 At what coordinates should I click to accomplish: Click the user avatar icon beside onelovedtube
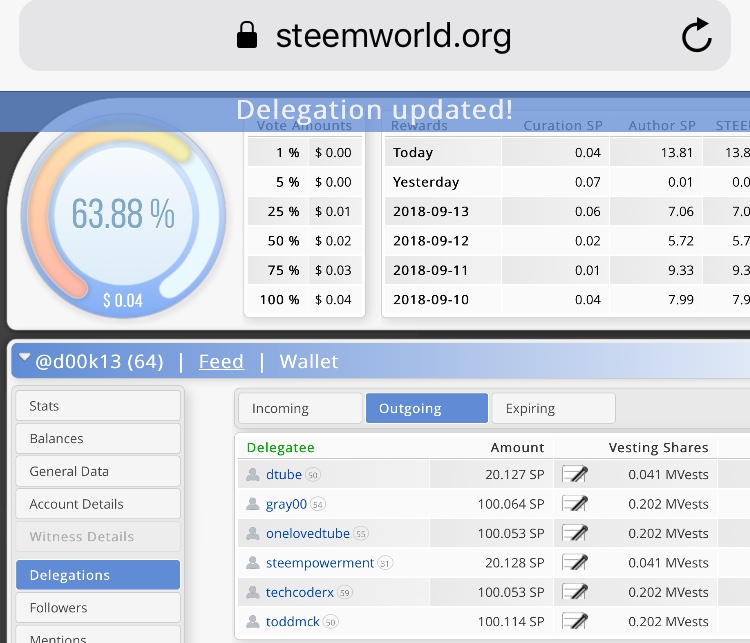[253, 533]
